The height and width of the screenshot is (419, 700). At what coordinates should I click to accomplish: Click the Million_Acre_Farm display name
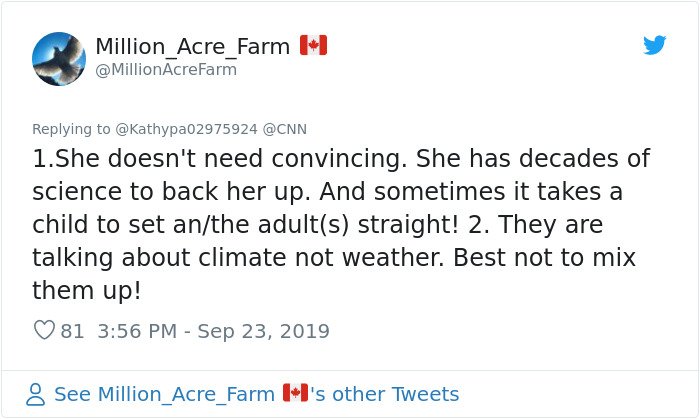193,46
